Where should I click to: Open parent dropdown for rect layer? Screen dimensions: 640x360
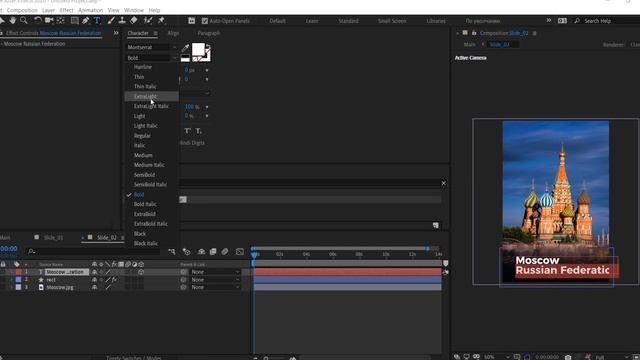pyautogui.click(x=216, y=280)
